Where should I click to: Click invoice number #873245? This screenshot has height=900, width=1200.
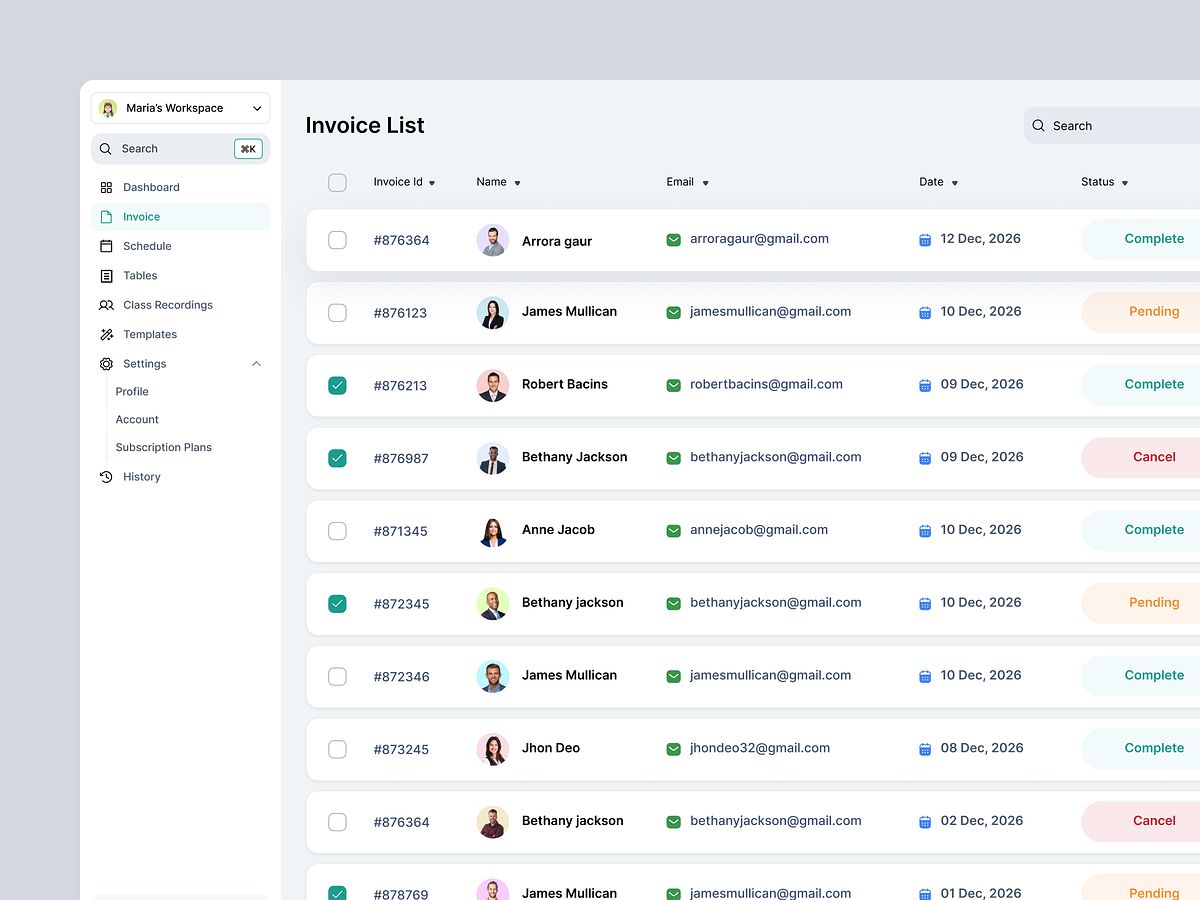click(x=401, y=750)
